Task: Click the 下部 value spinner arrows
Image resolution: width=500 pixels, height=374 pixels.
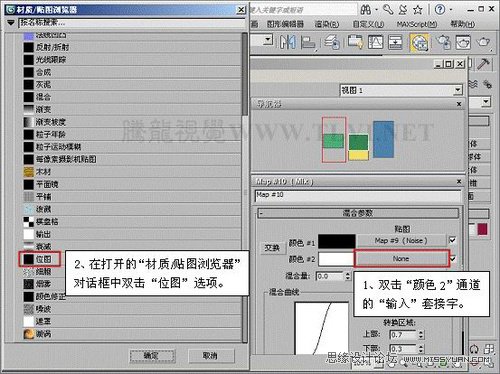Action: click(421, 349)
